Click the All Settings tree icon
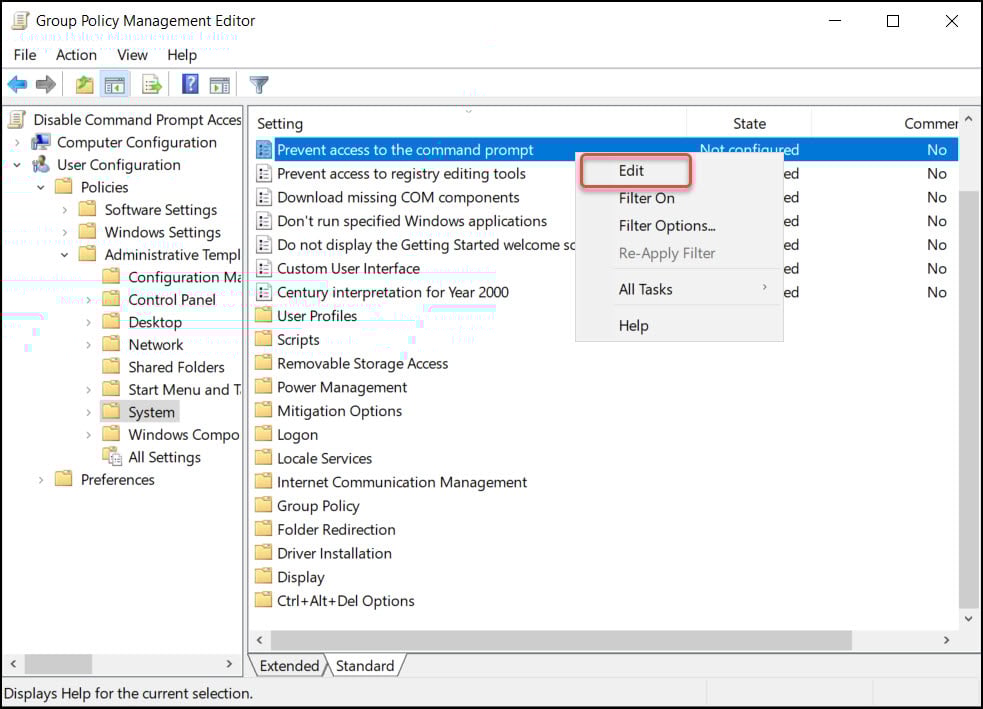The height and width of the screenshot is (709, 983). pos(112,457)
